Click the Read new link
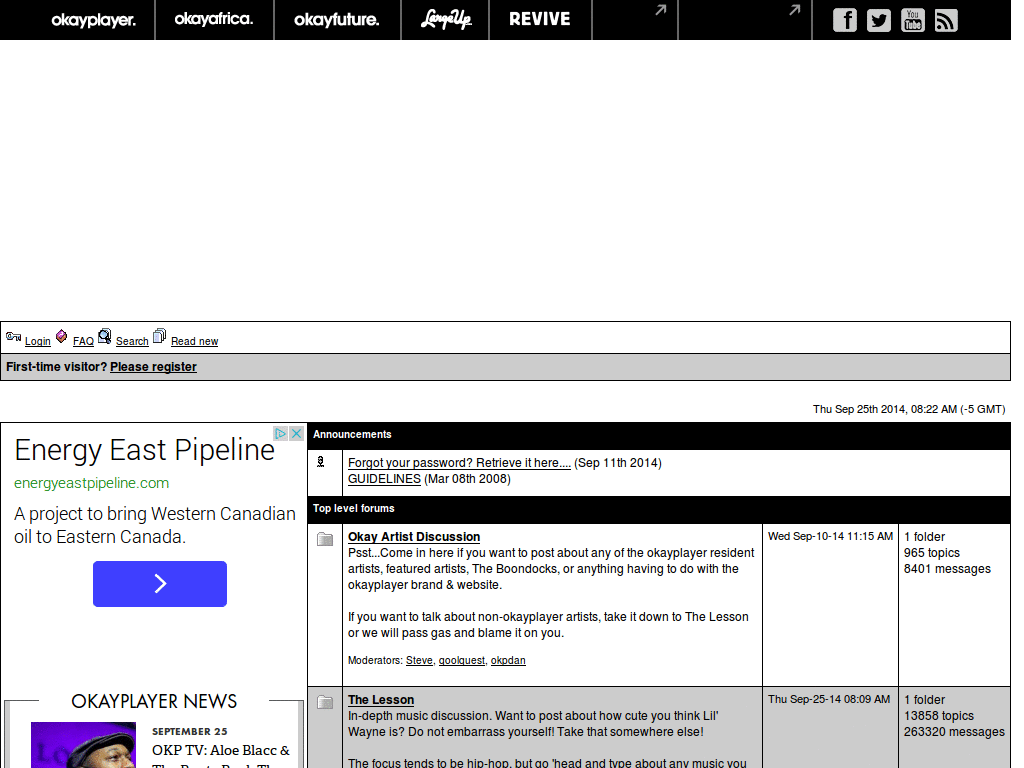Viewport: 1024px width, 768px height. coord(195,341)
